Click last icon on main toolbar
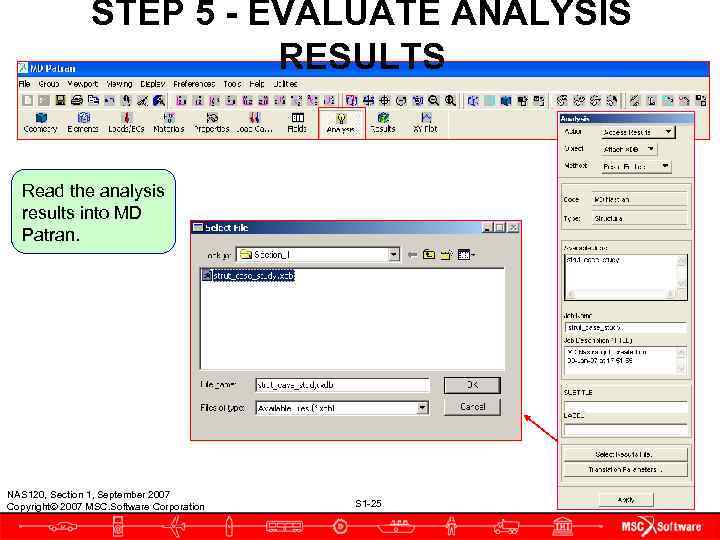The width and height of the screenshot is (720, 540). pos(701,101)
